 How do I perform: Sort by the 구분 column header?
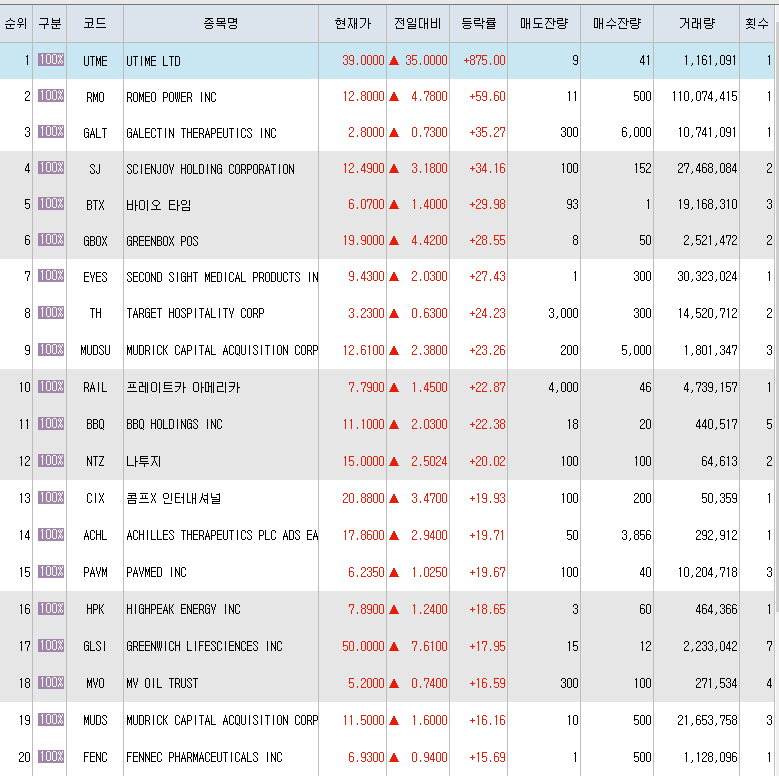pyautogui.click(x=50, y=23)
